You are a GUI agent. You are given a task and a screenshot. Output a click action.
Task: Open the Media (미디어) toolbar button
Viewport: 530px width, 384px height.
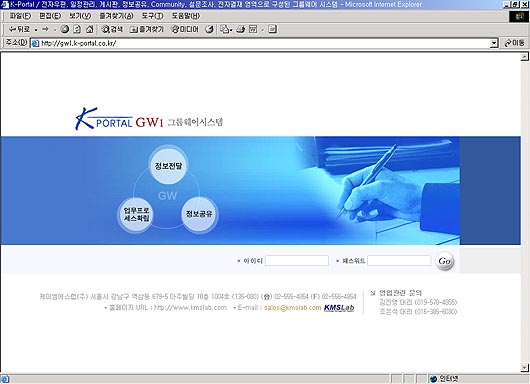point(185,29)
